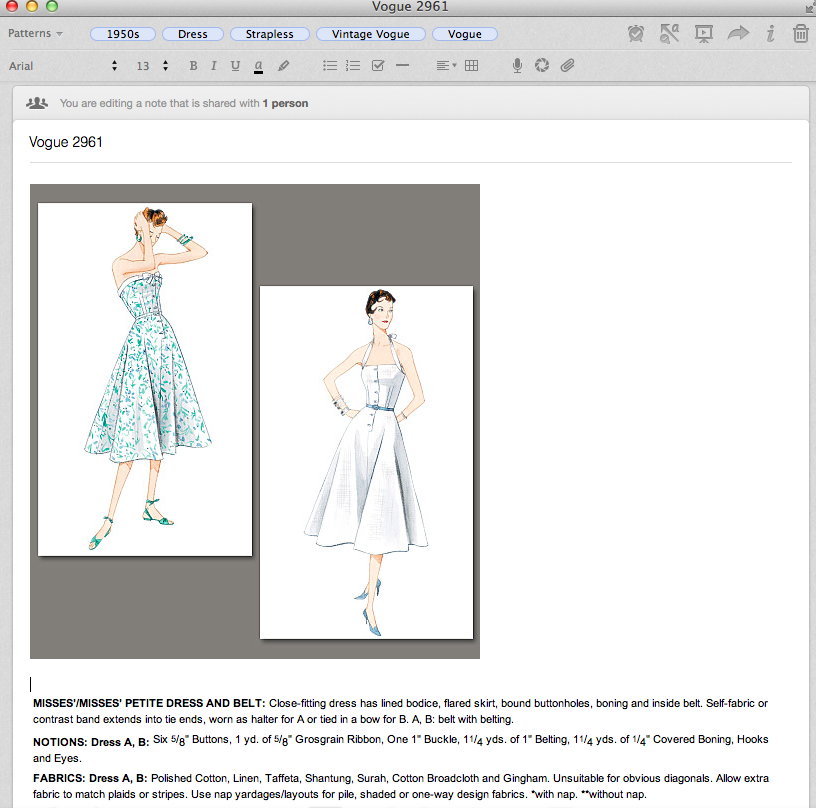The height and width of the screenshot is (808, 816).
Task: Open the text alignment dropdown
Action: (x=446, y=66)
